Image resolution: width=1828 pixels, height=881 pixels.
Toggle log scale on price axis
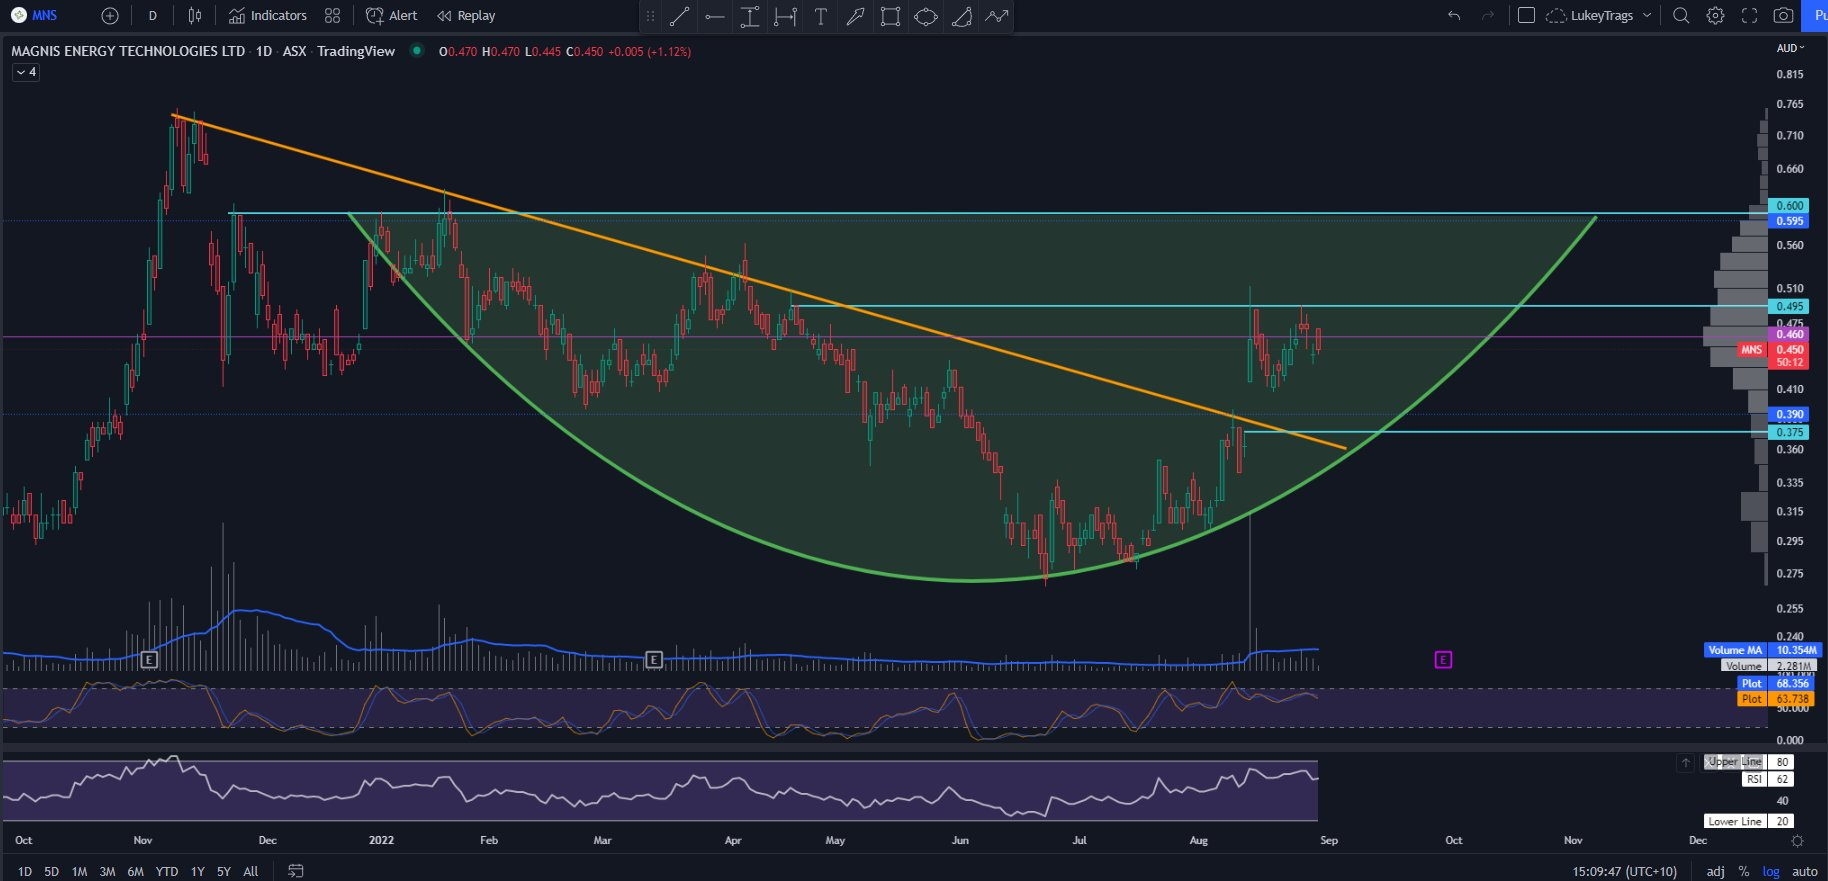click(x=1771, y=871)
